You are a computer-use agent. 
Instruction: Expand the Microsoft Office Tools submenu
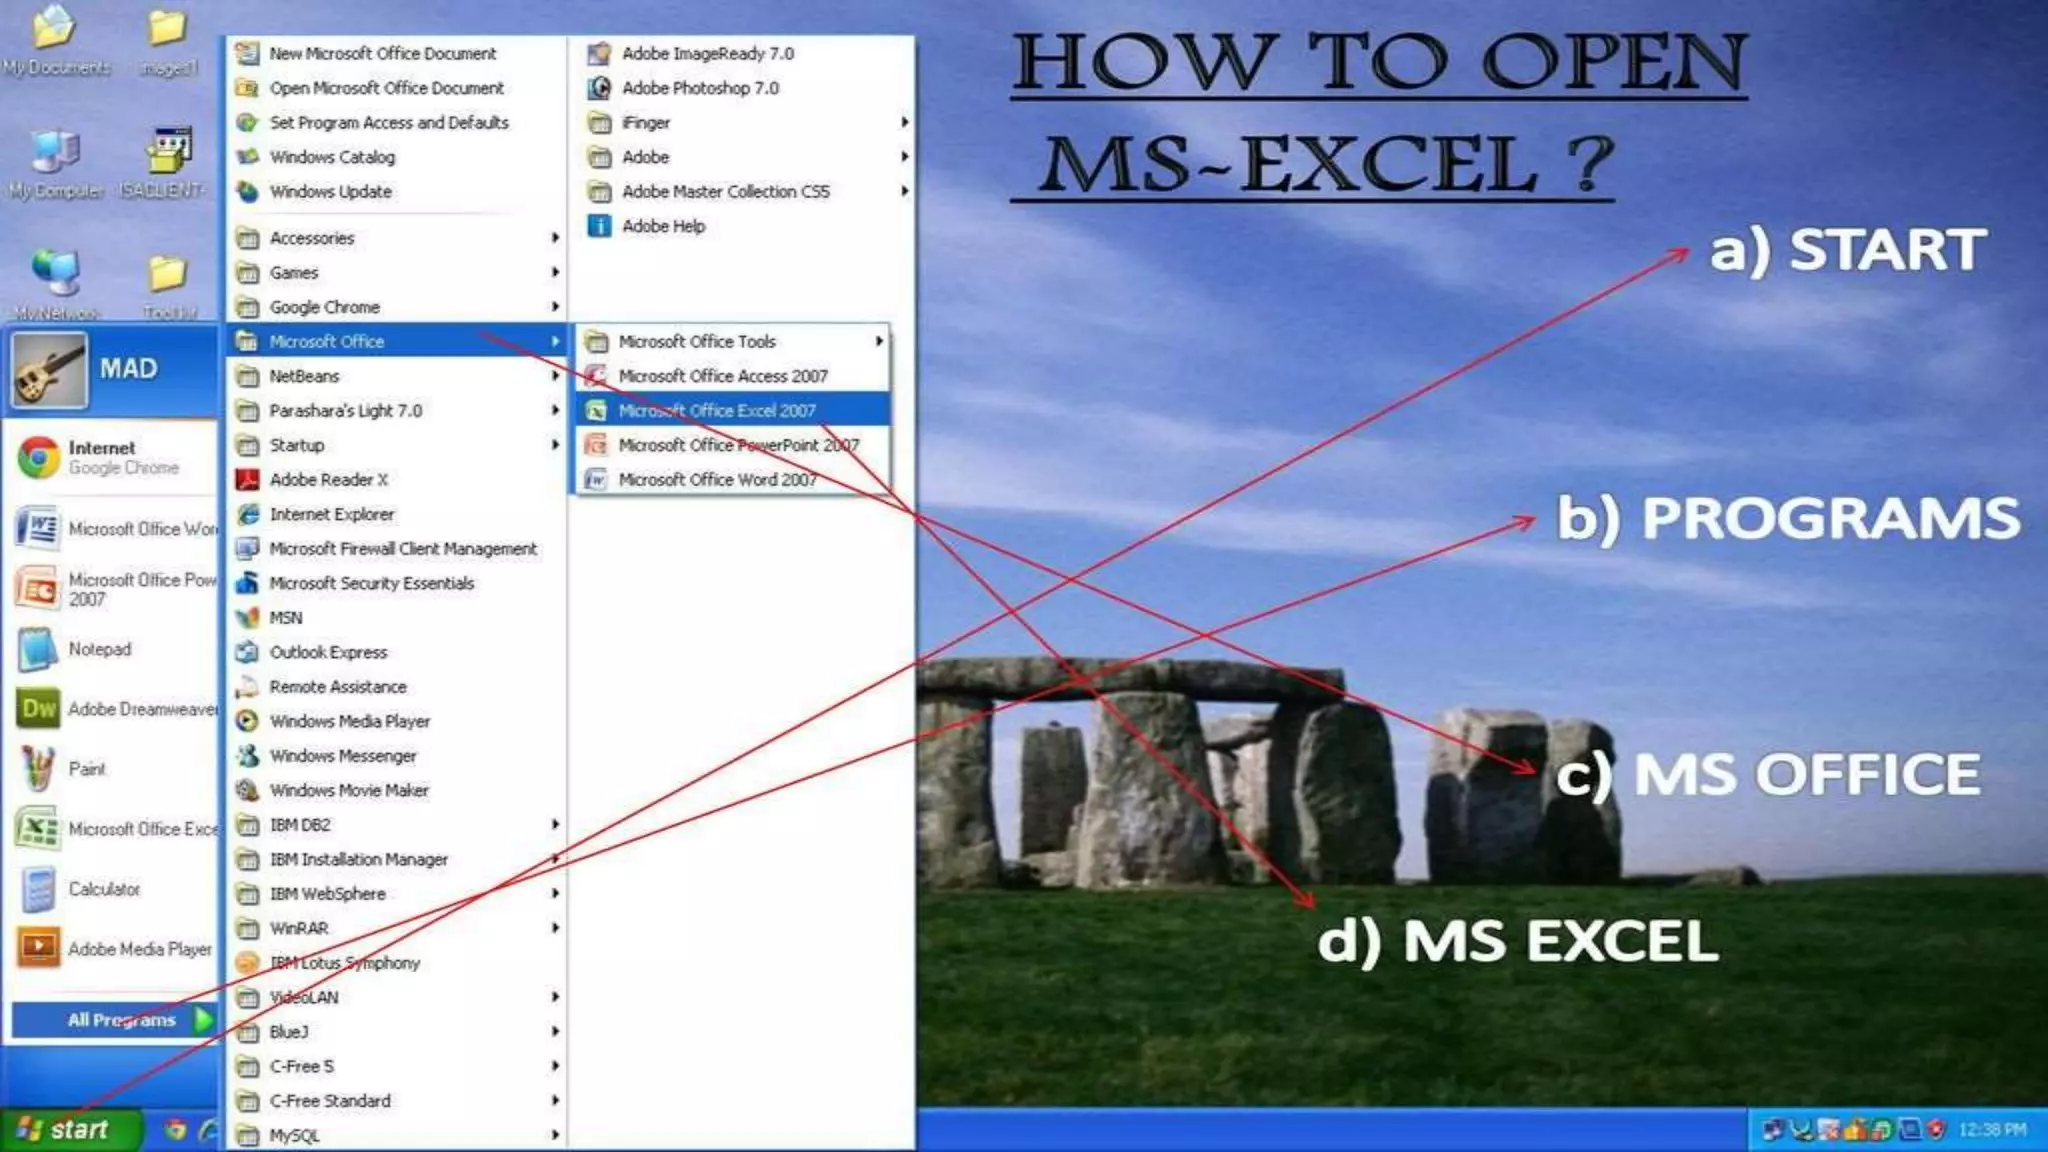[x=697, y=342]
